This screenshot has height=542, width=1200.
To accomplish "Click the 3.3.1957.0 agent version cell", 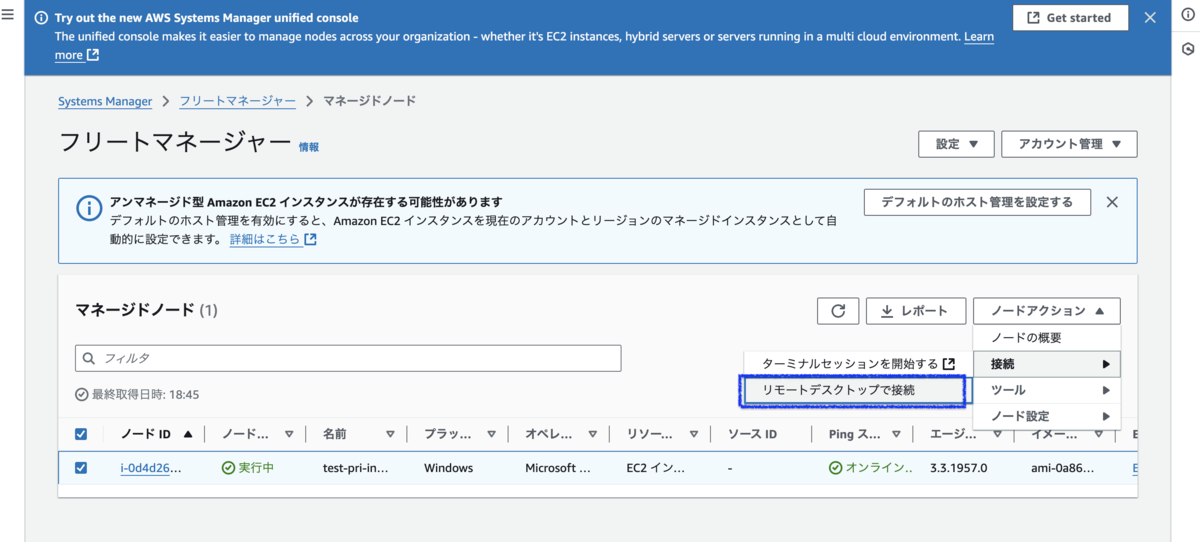I will (958, 468).
